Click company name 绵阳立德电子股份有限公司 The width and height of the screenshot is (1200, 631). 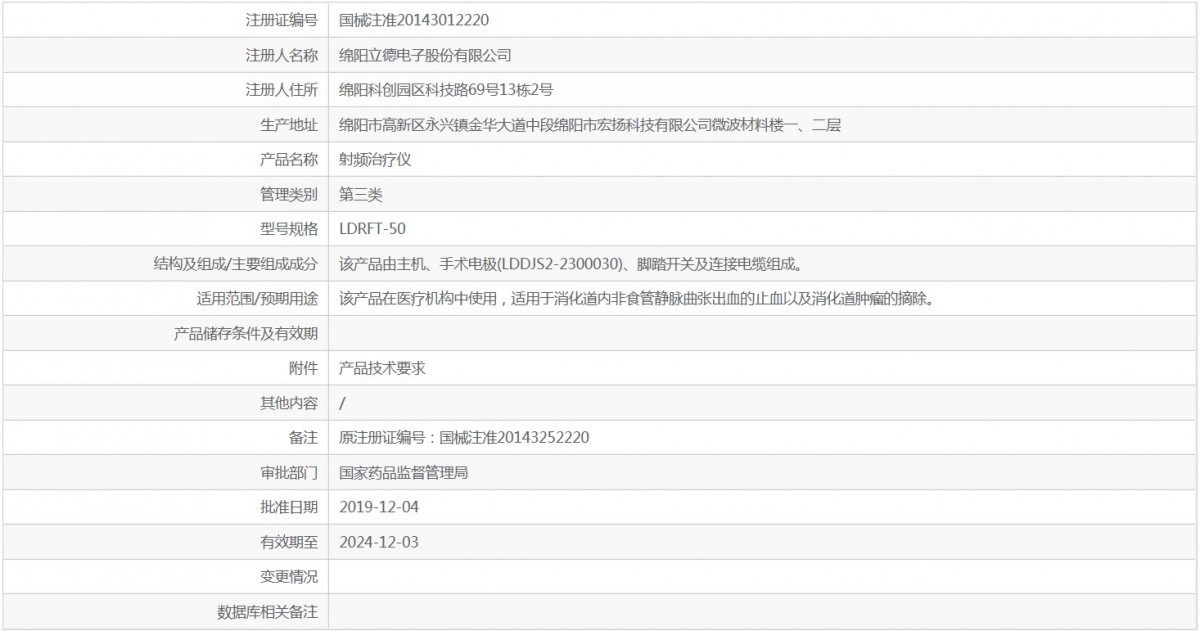tap(426, 55)
